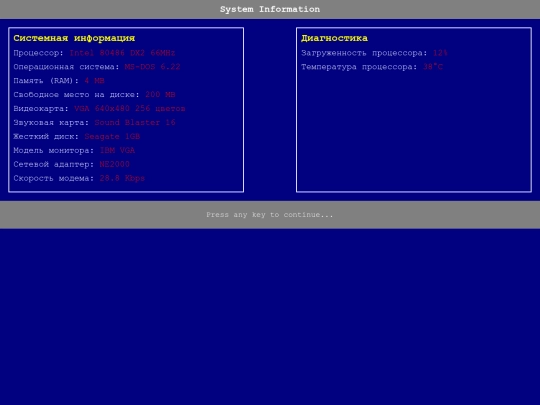Click the 'Диагностика' panel heading
This screenshot has height=405, width=540.
[x=334, y=38]
